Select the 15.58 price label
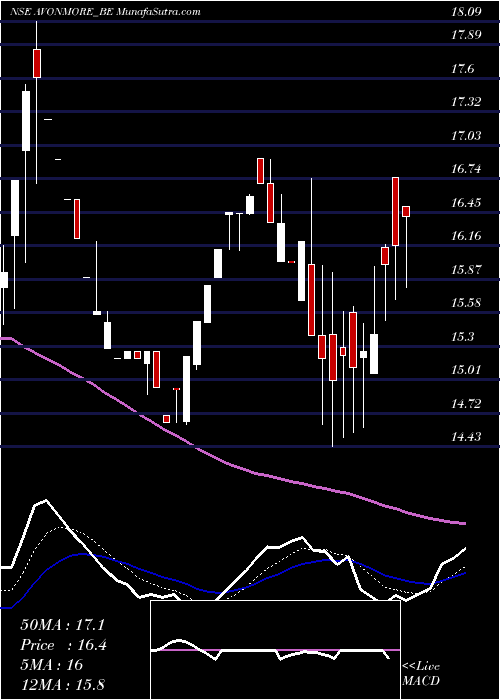This screenshot has width=500, height=700. pos(466,303)
